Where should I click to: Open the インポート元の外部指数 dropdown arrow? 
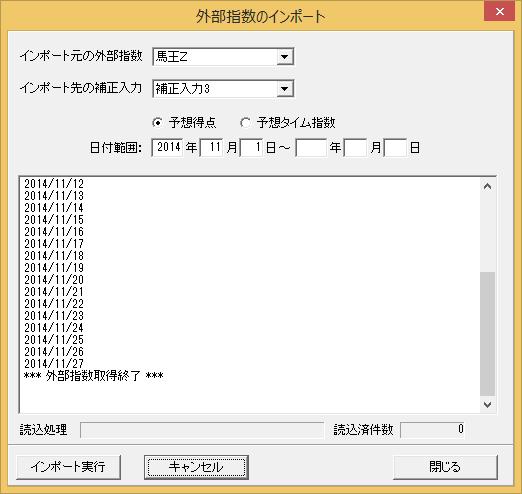[x=284, y=57]
